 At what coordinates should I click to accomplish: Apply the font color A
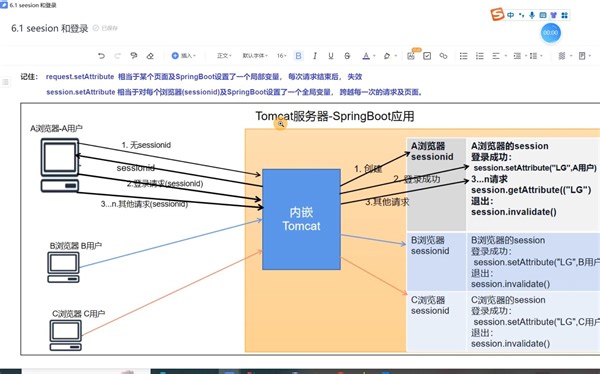[x=366, y=56]
